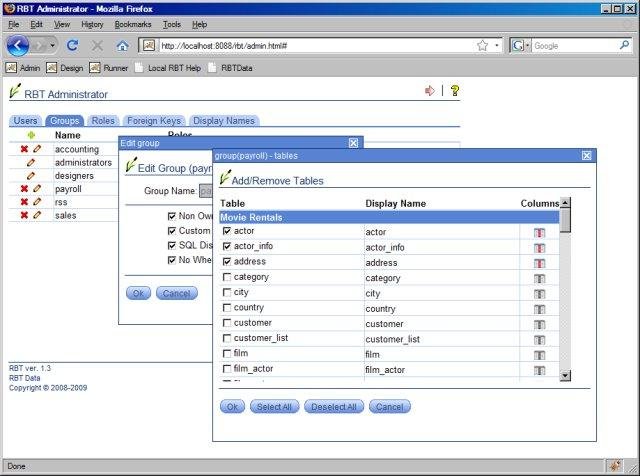This screenshot has height=476, width=640.
Task: Reload the page with the refresh icon
Action: [x=73, y=45]
